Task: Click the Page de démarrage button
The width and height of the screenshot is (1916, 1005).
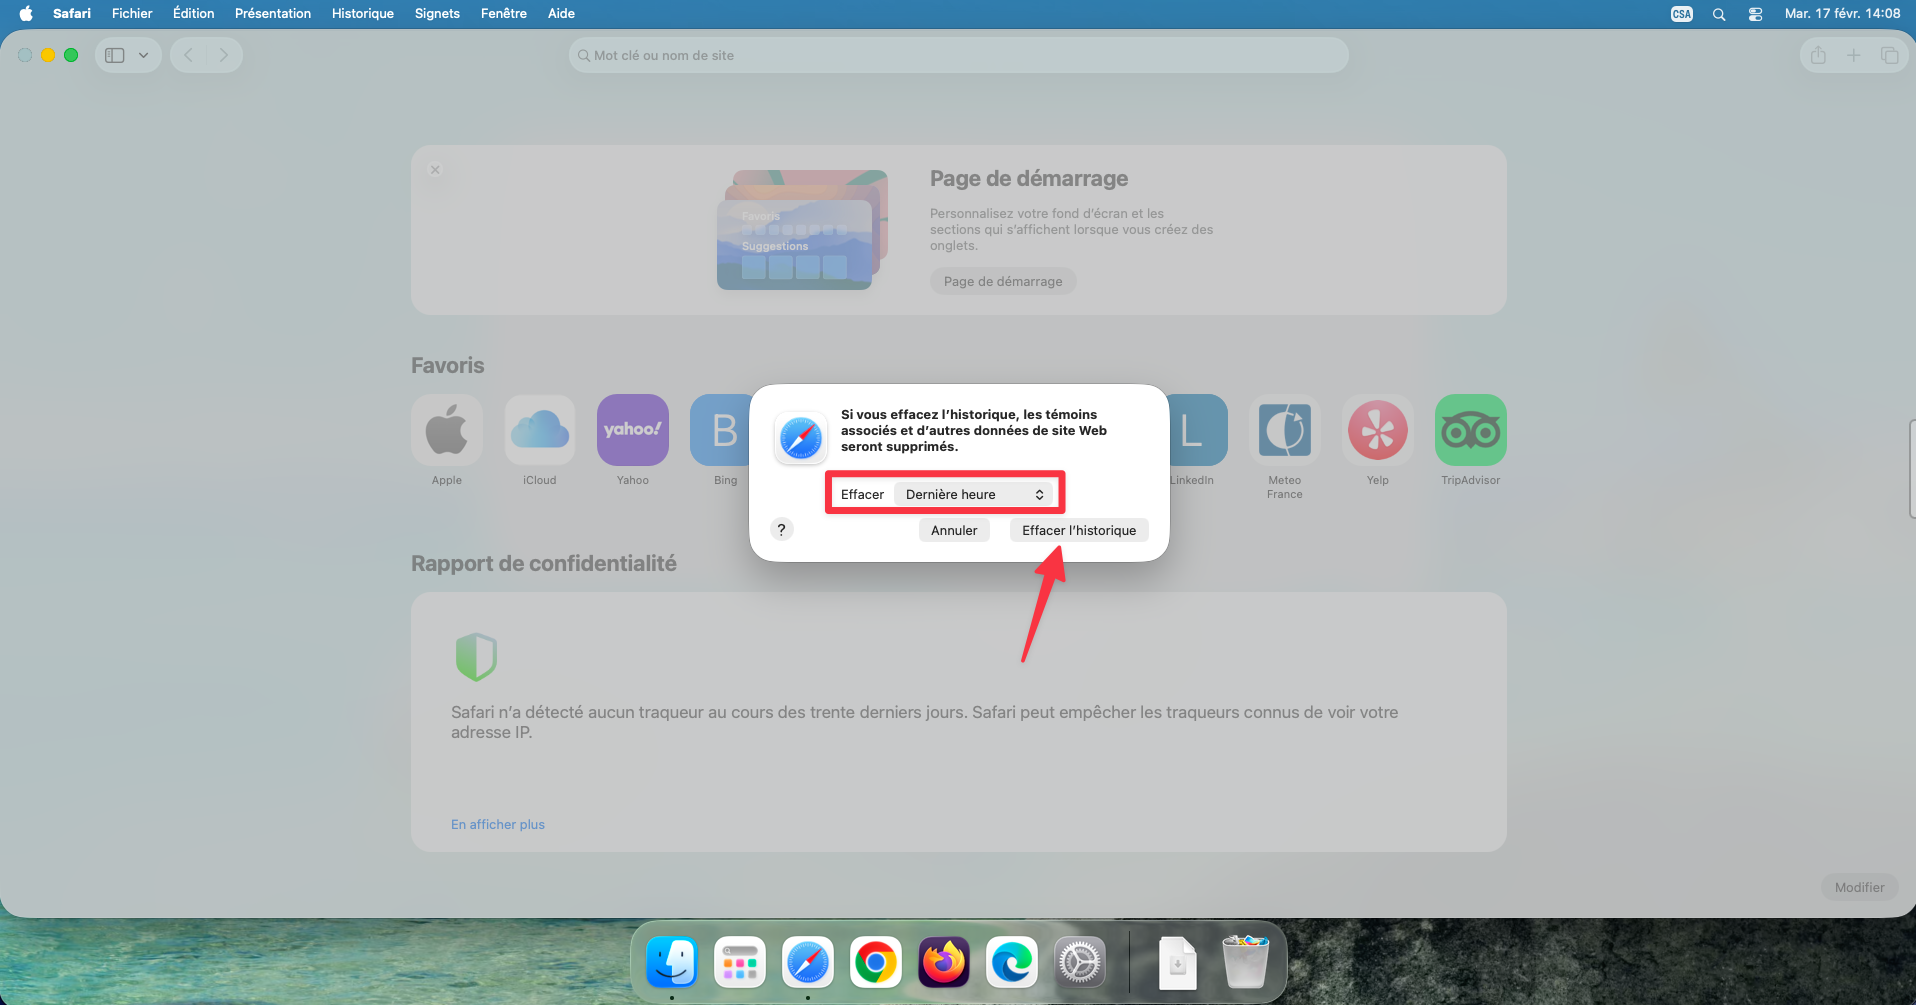Action: pos(1003,281)
